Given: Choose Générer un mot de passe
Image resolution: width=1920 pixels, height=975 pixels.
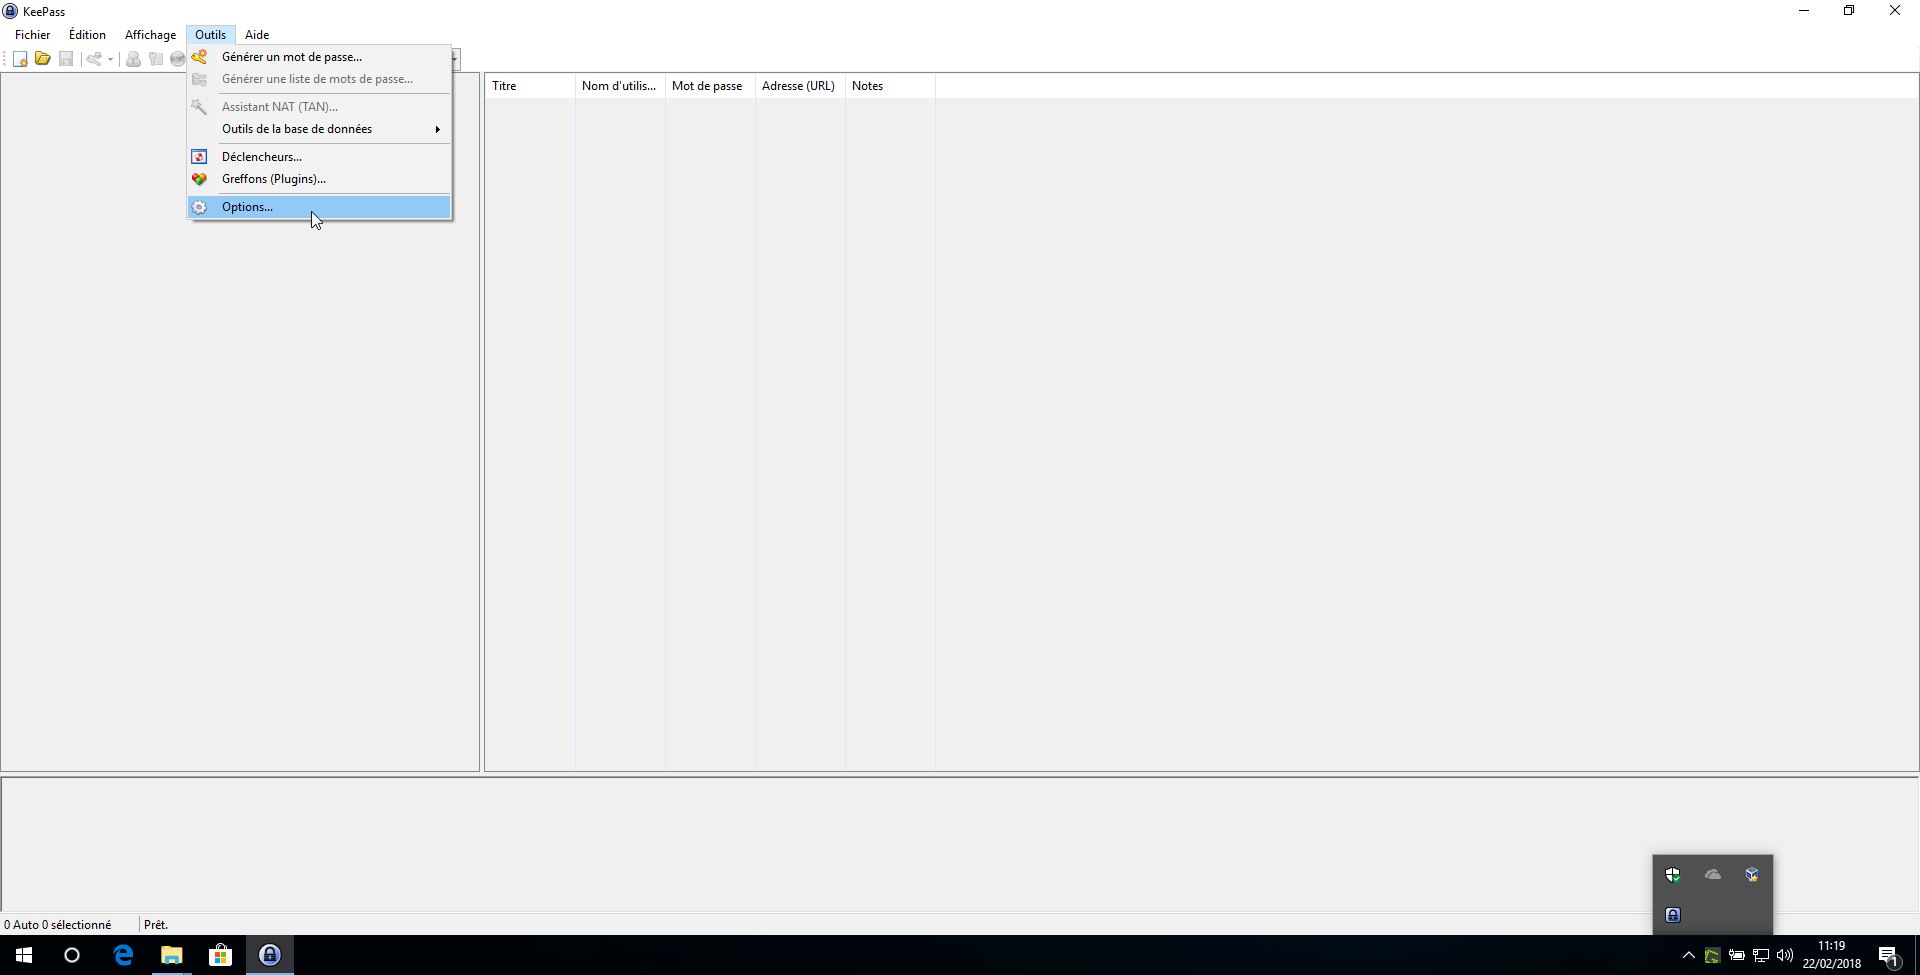Looking at the screenshot, I should [x=320, y=57].
